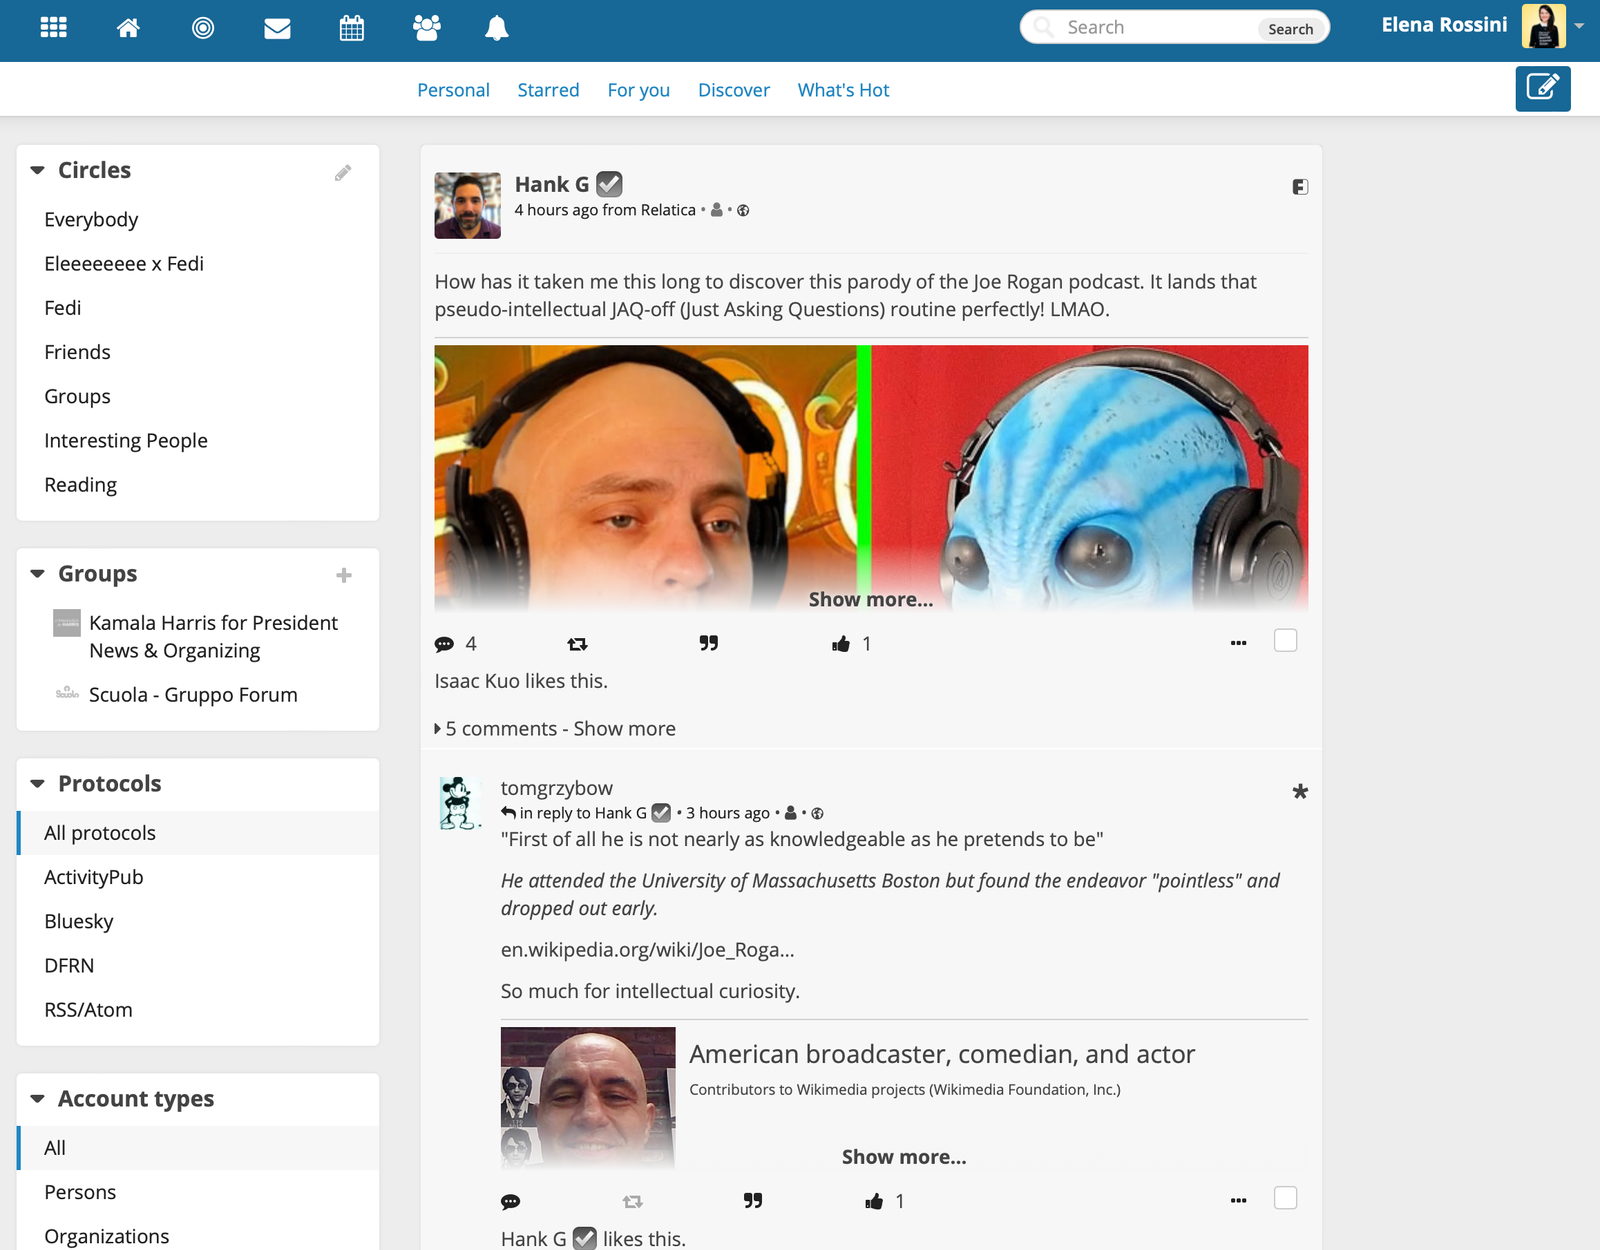Filter by Bluesky protocol
The width and height of the screenshot is (1600, 1250).
[79, 922]
